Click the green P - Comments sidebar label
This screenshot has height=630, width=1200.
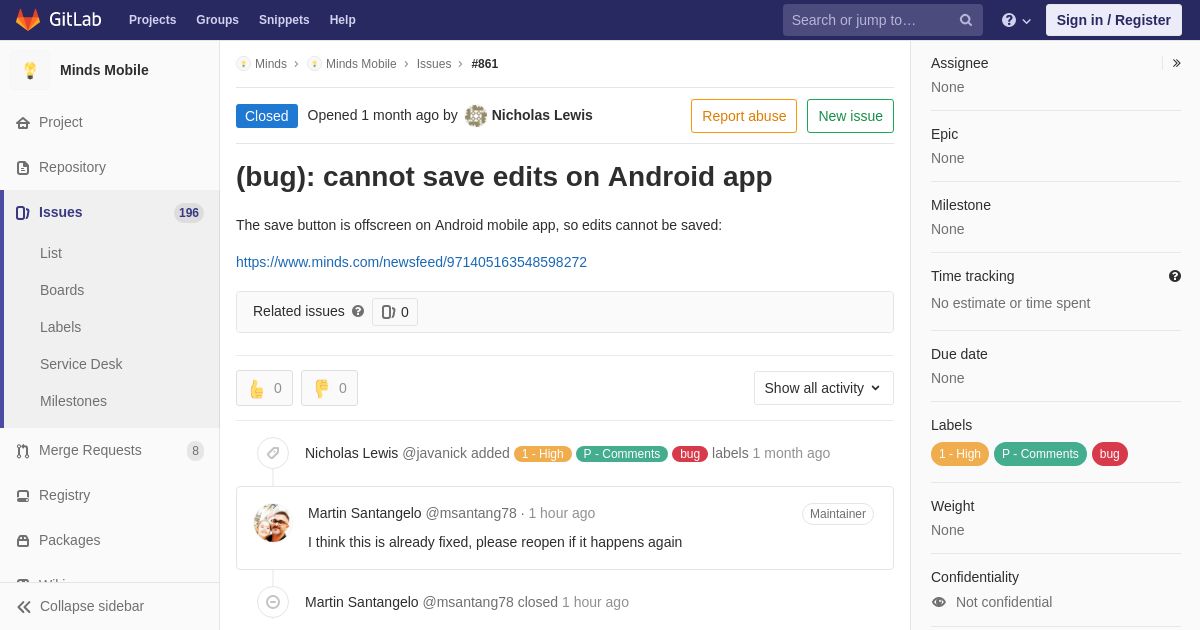coord(1040,454)
